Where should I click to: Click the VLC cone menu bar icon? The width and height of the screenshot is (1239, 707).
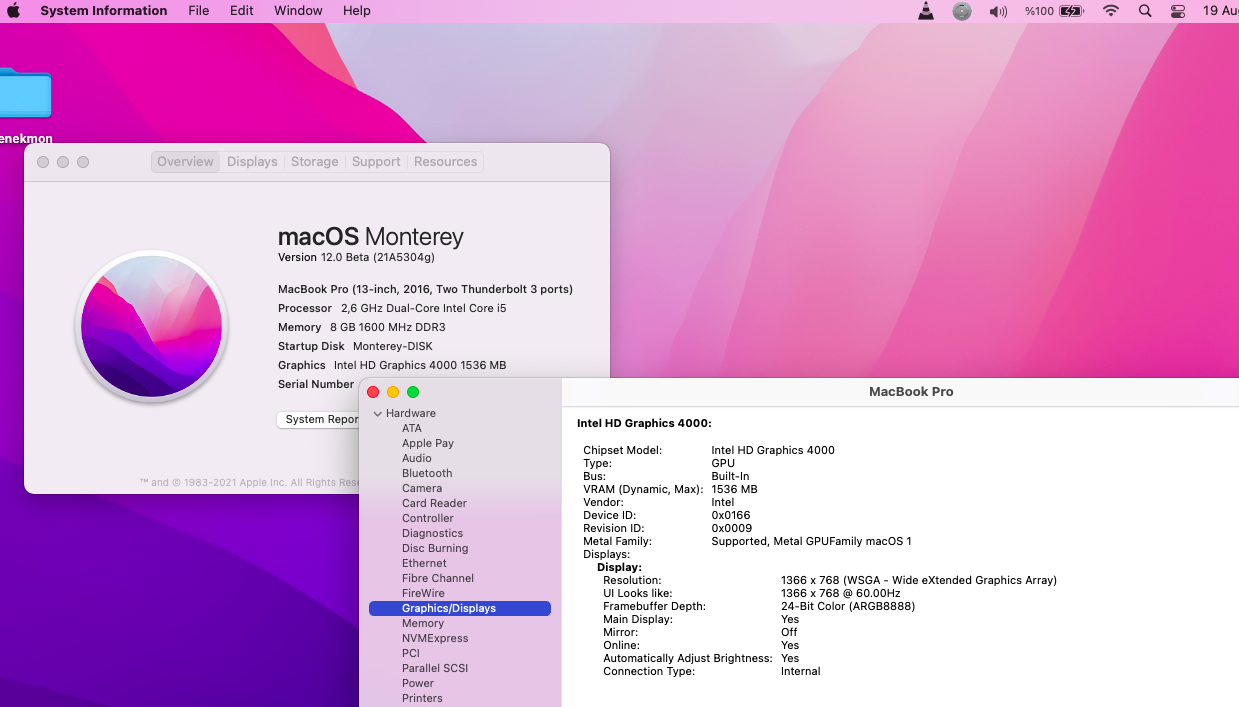[x=926, y=11]
